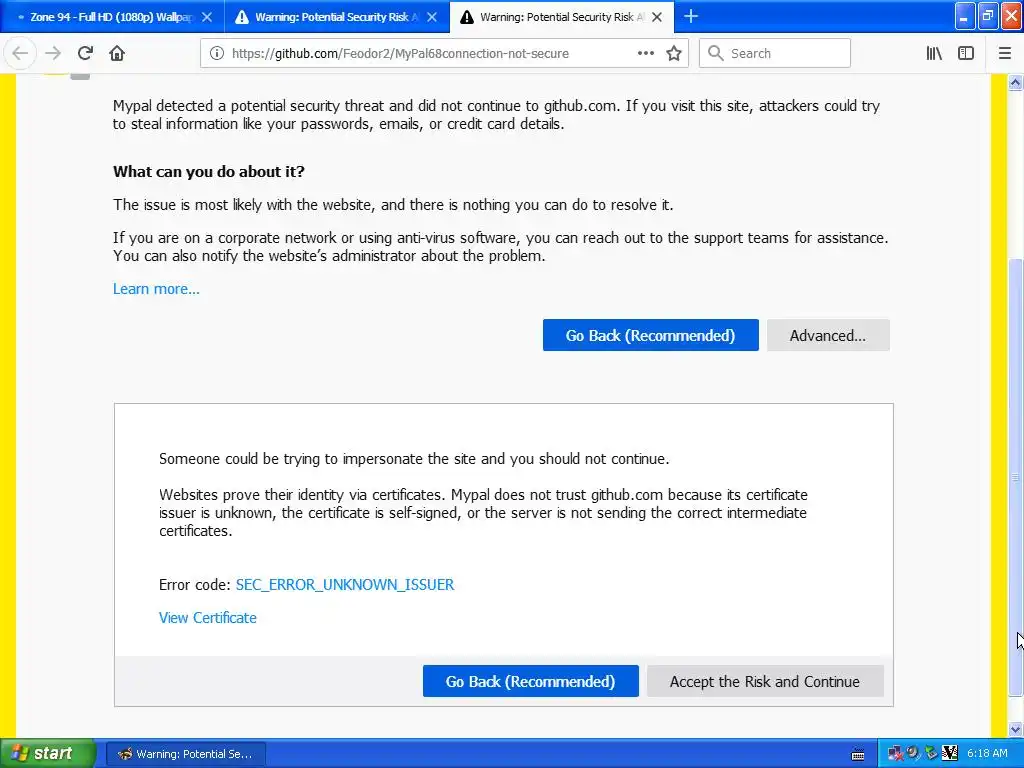Open page actions three-dot menu
1024x768 pixels.
click(x=645, y=54)
